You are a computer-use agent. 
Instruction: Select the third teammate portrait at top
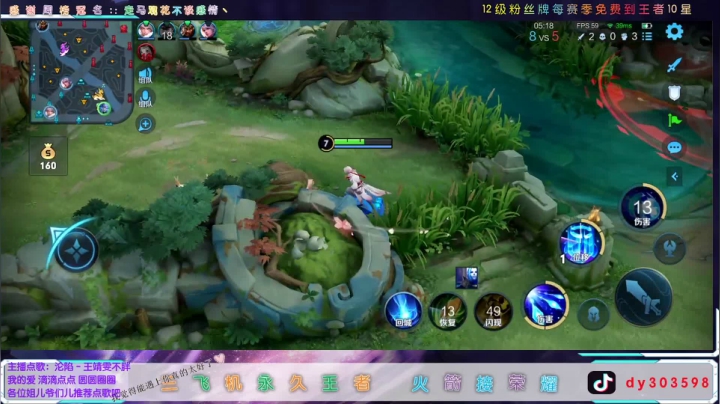point(187,31)
